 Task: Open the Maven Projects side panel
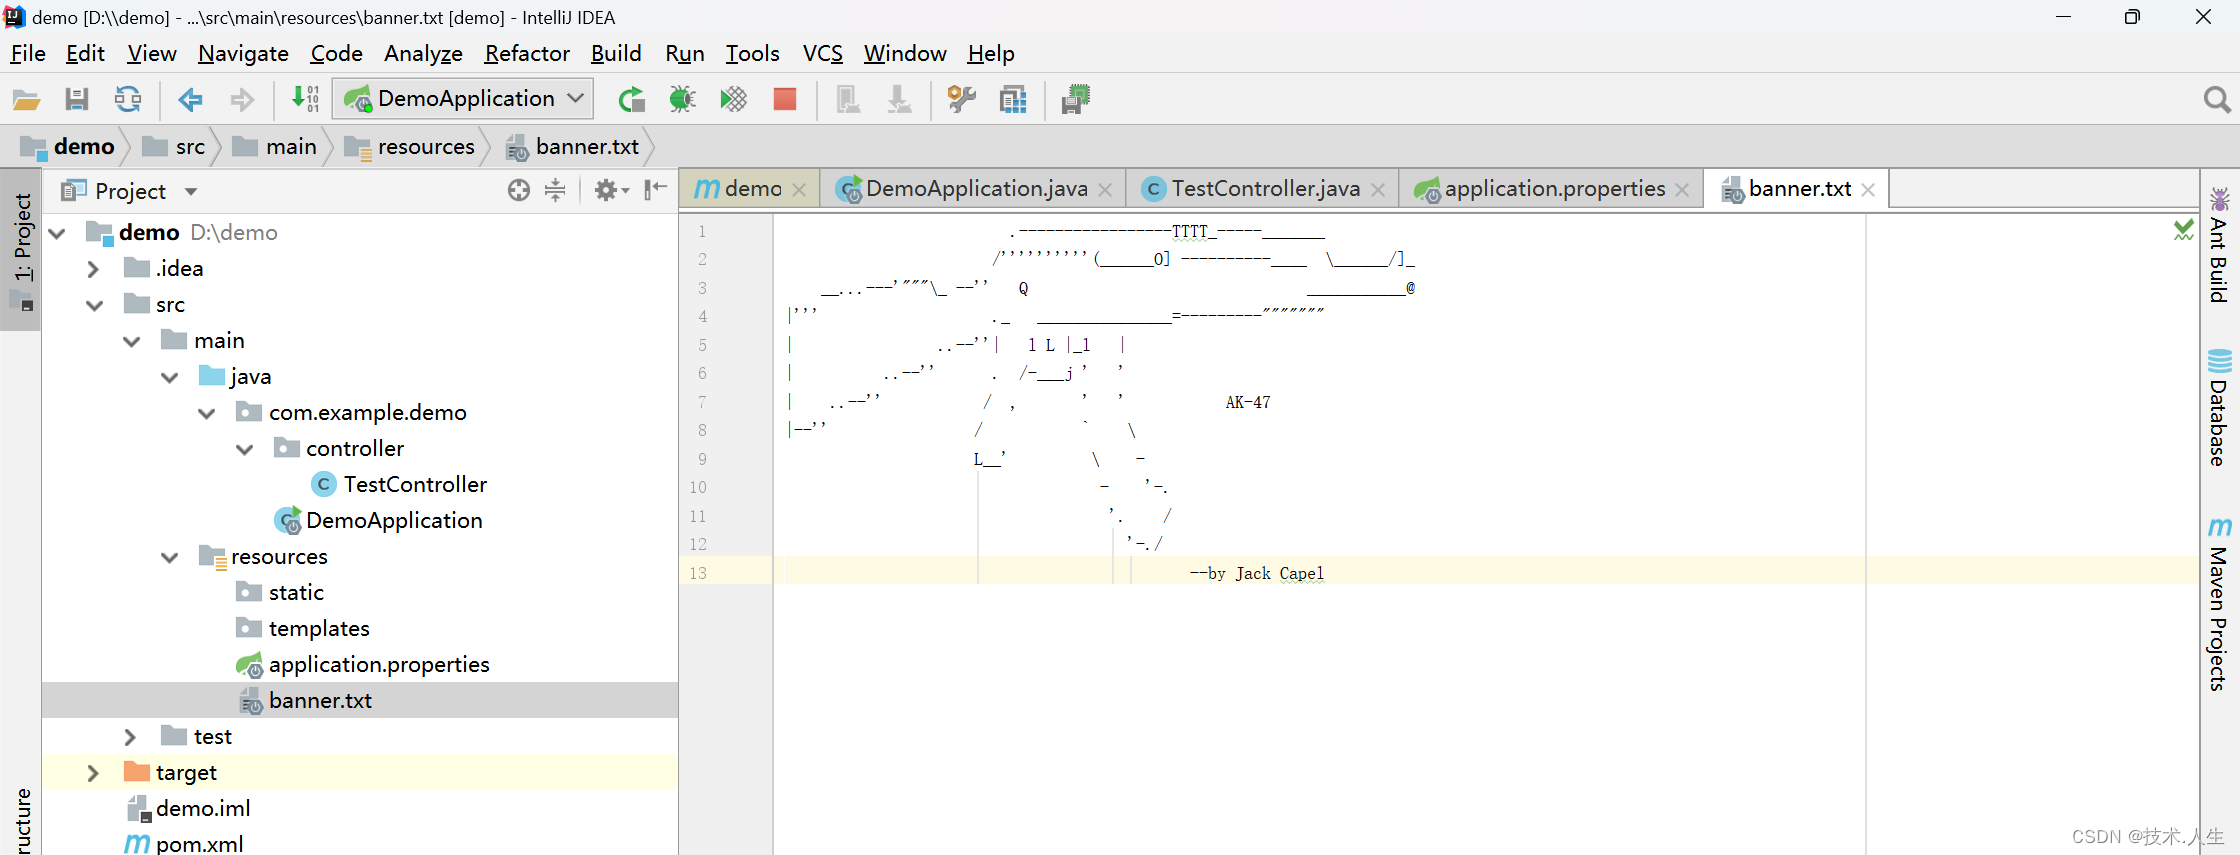2219,603
